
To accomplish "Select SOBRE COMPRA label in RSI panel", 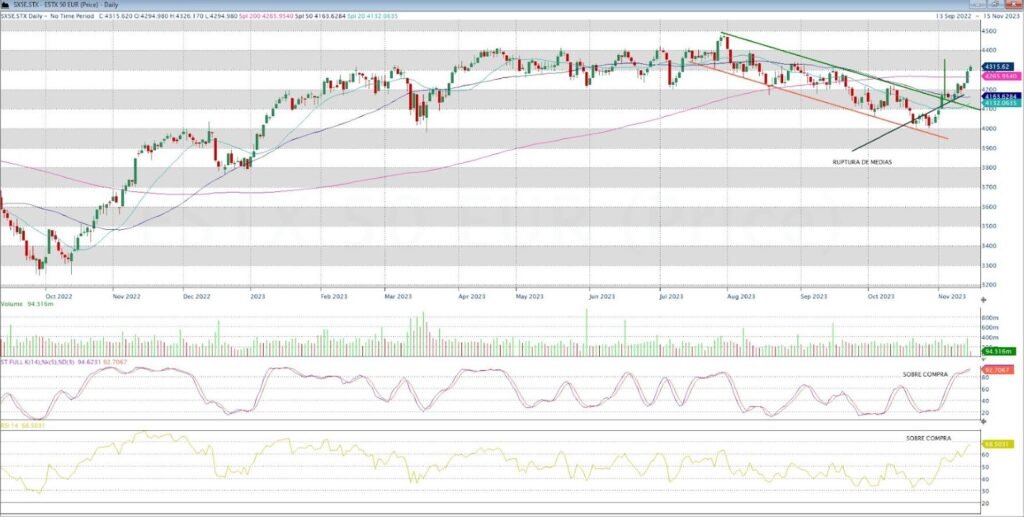I will (x=928, y=438).
